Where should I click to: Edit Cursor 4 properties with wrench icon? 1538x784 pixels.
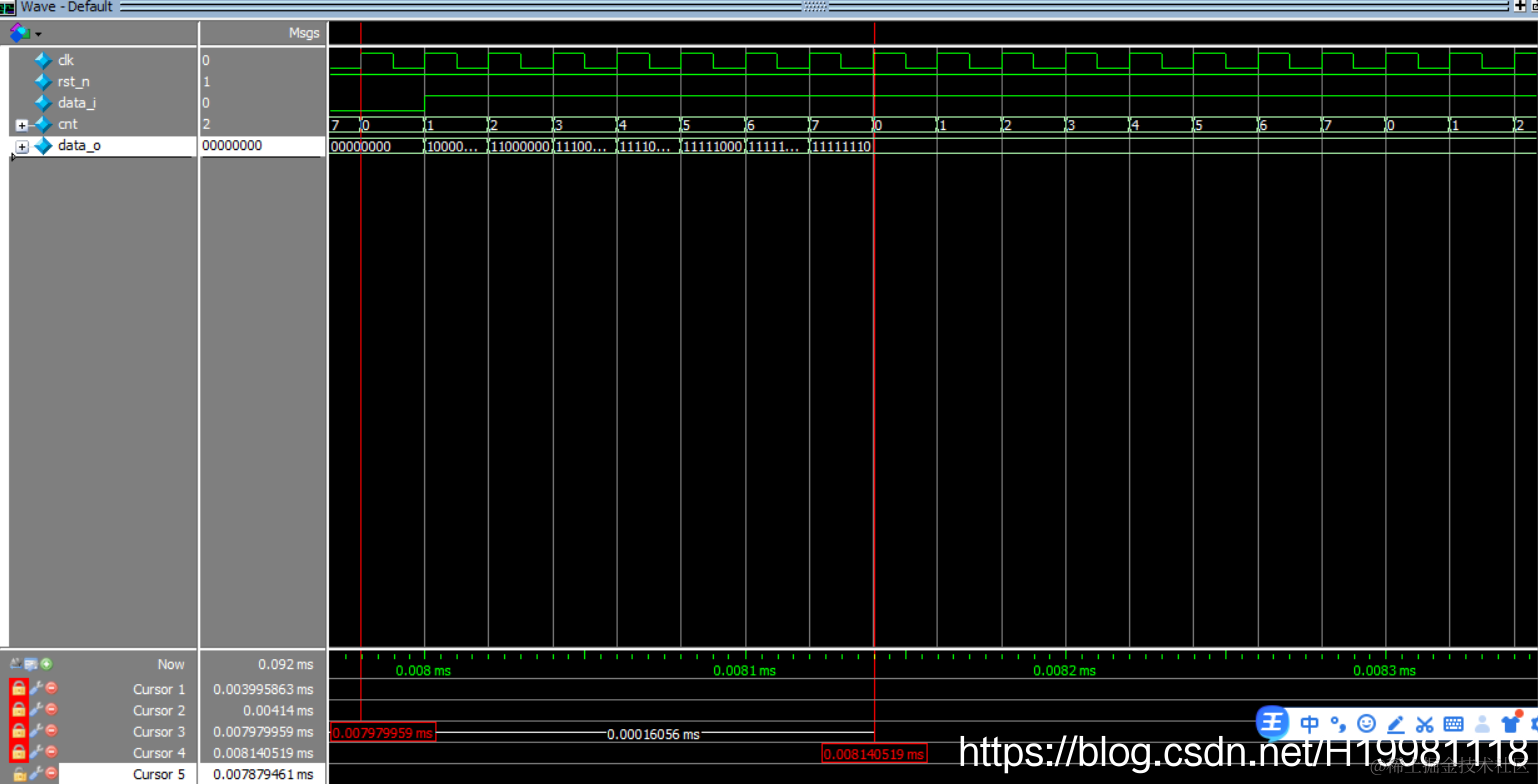click(x=36, y=752)
